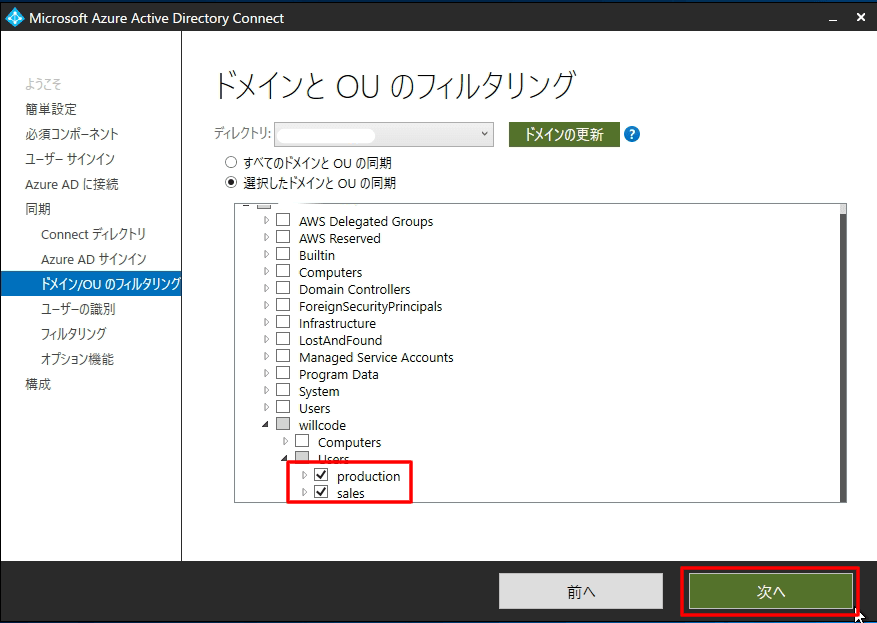Image resolution: width=877 pixels, height=623 pixels.
Task: Click the Azure AD Connect logo icon
Action: [14, 17]
